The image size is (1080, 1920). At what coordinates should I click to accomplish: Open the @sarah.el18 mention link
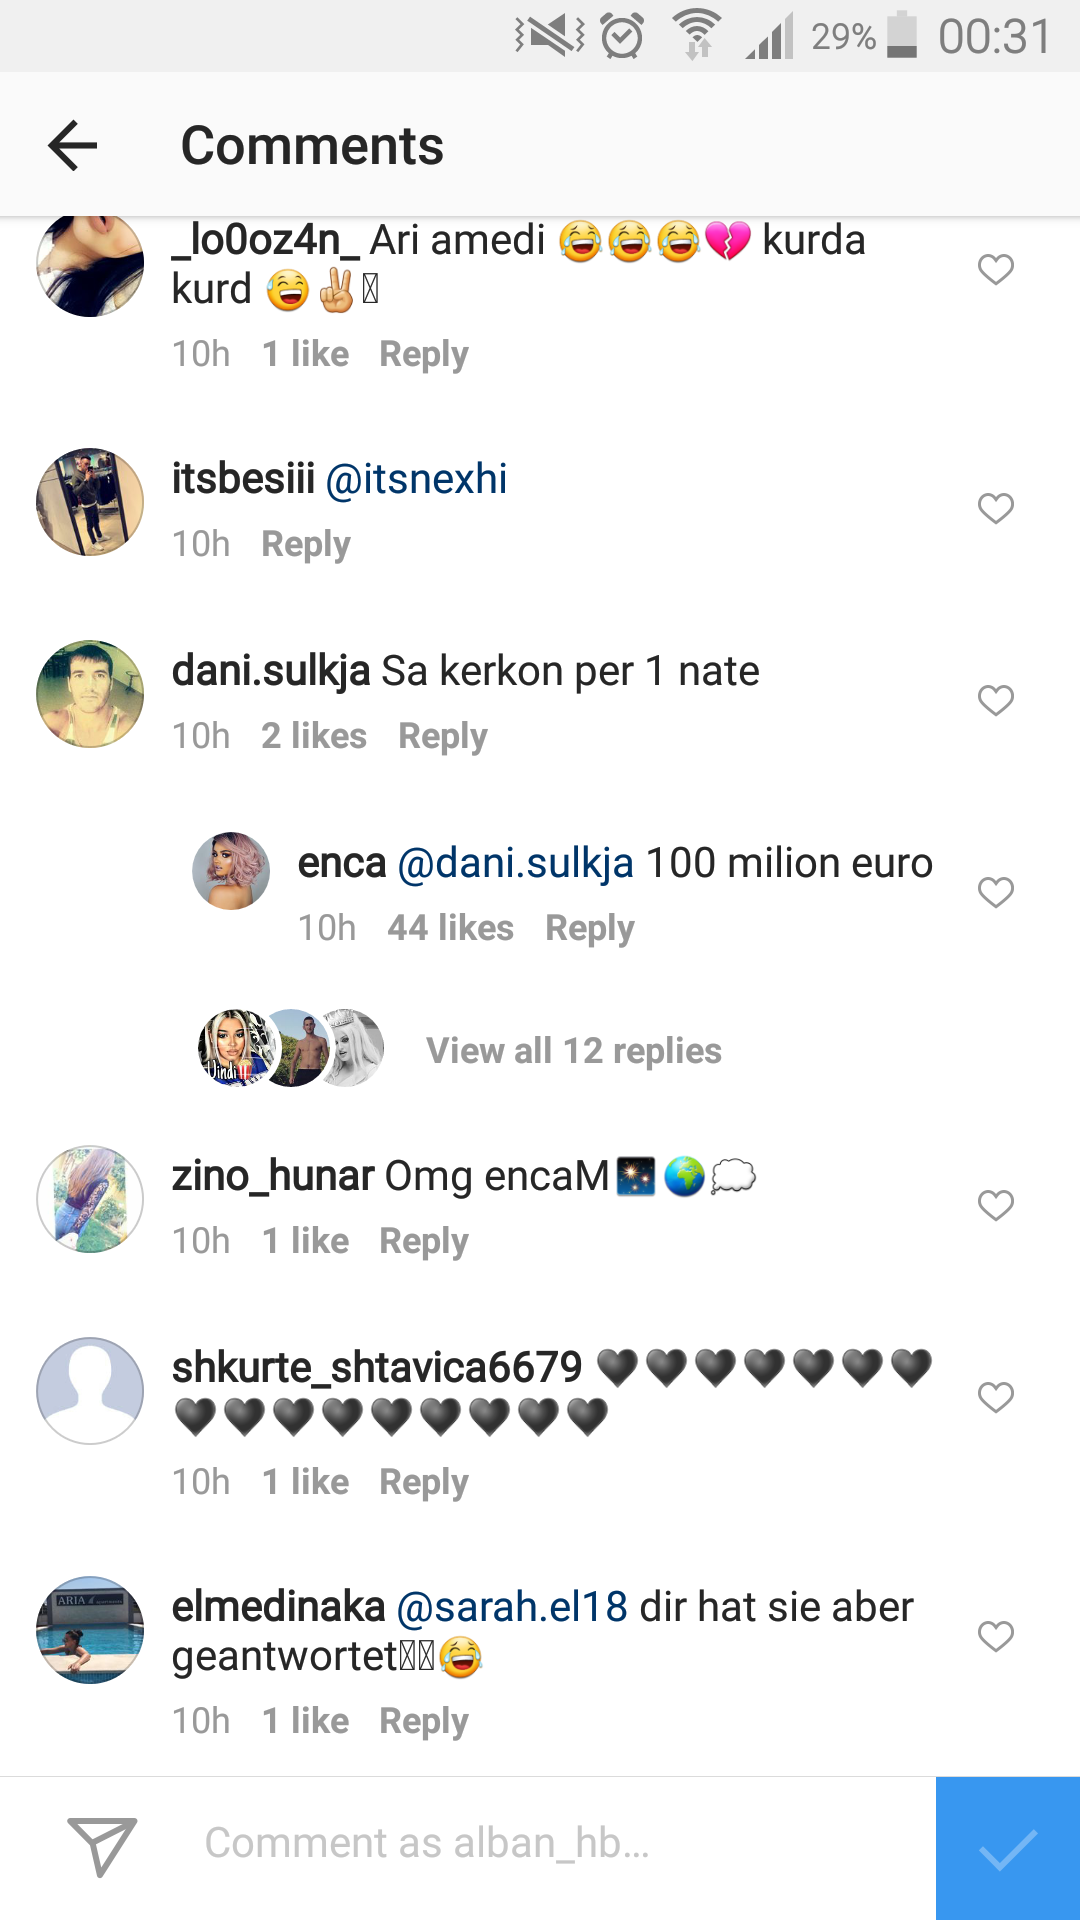point(512,1607)
